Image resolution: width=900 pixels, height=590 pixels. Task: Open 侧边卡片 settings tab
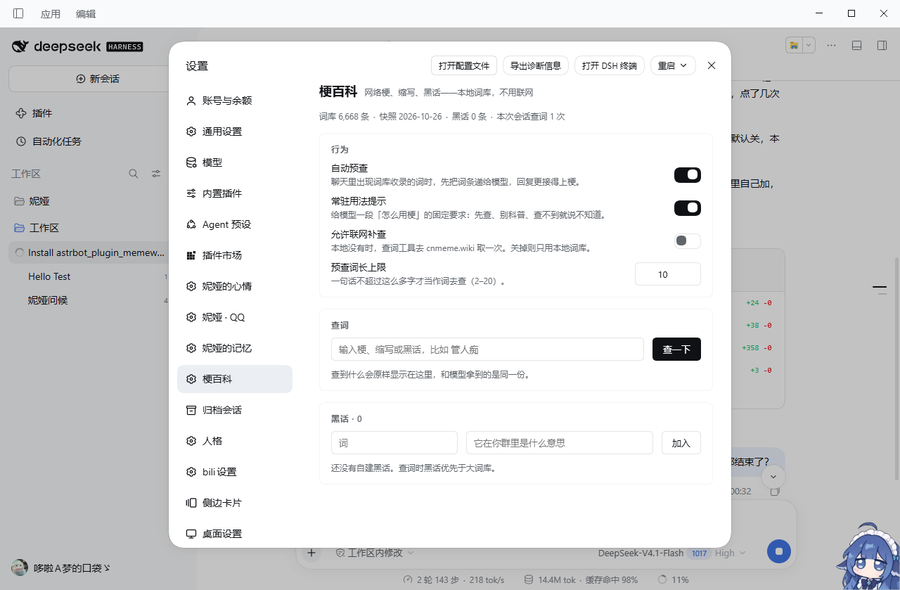(x=234, y=503)
